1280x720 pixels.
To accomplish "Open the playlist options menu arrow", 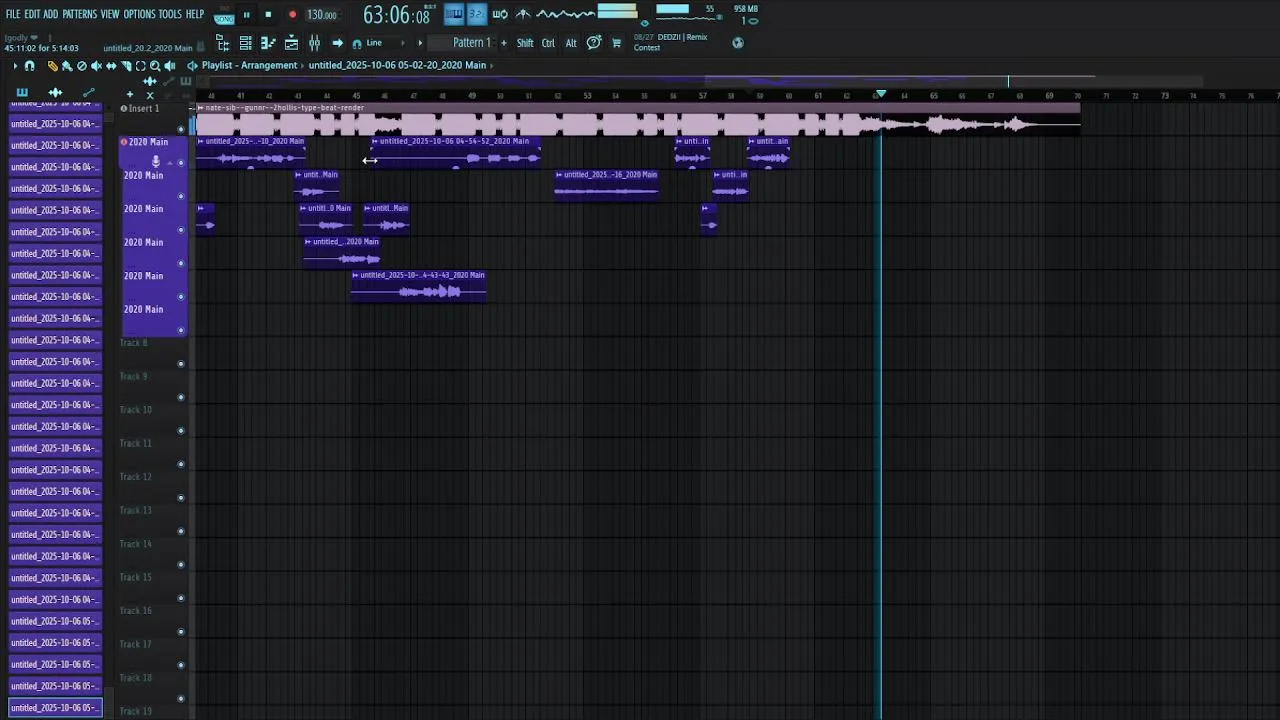I will 15,66.
